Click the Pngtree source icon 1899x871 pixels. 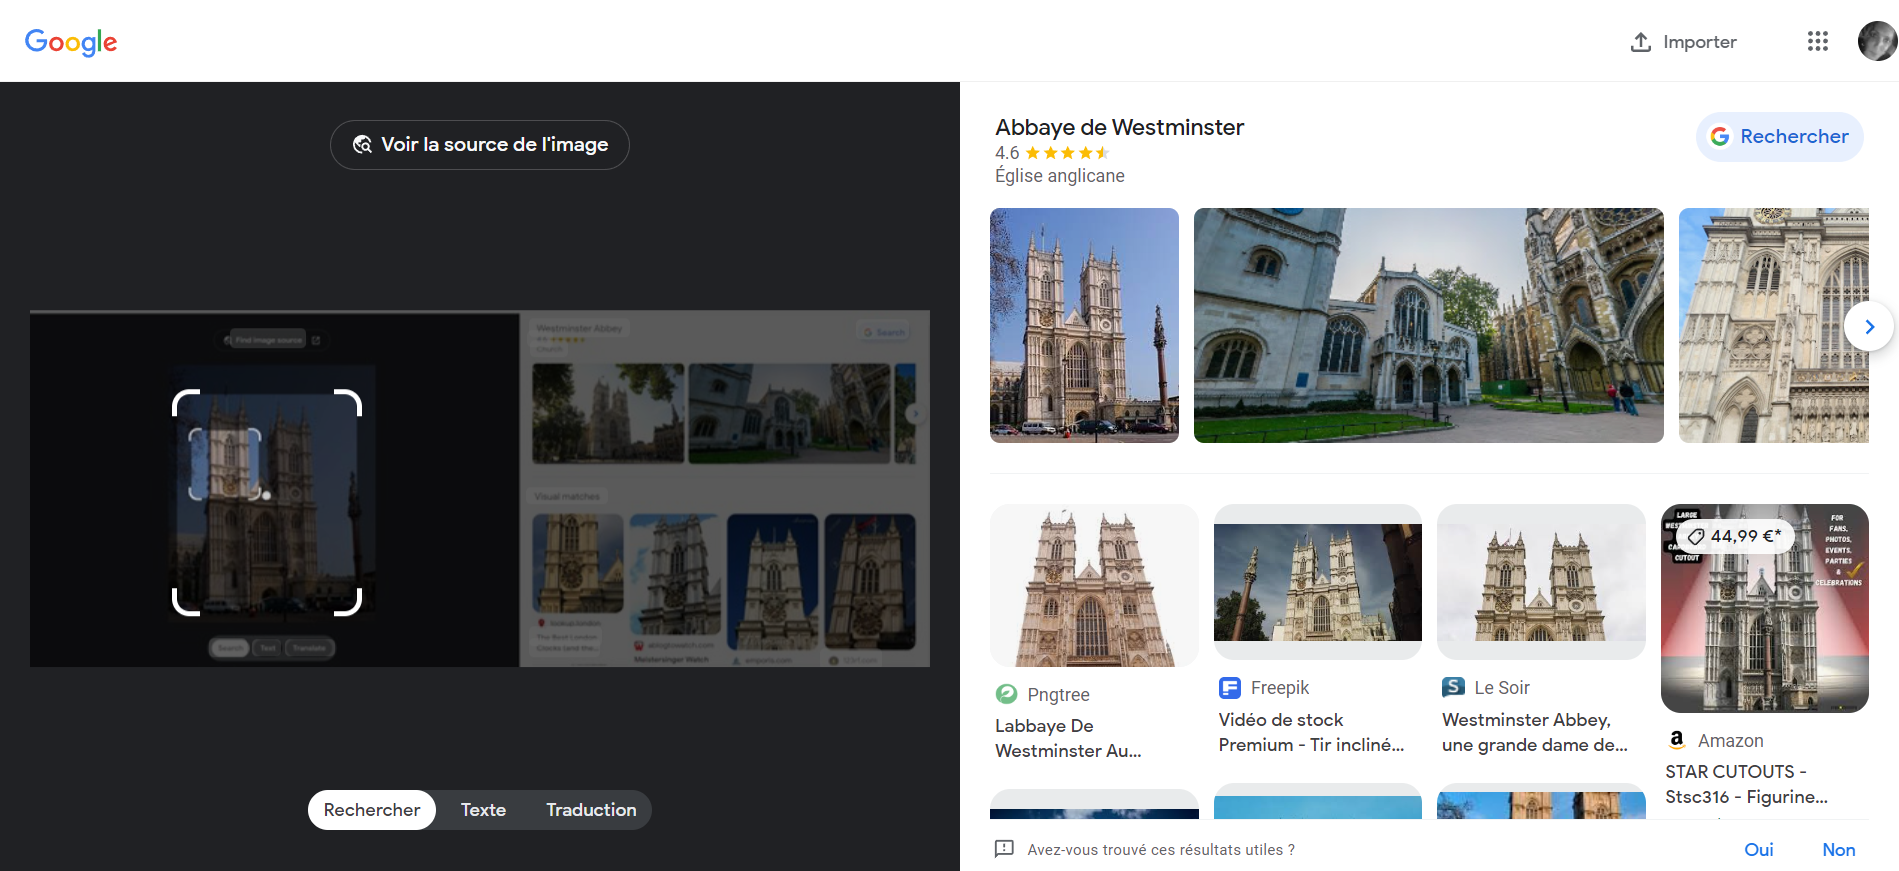[1006, 694]
